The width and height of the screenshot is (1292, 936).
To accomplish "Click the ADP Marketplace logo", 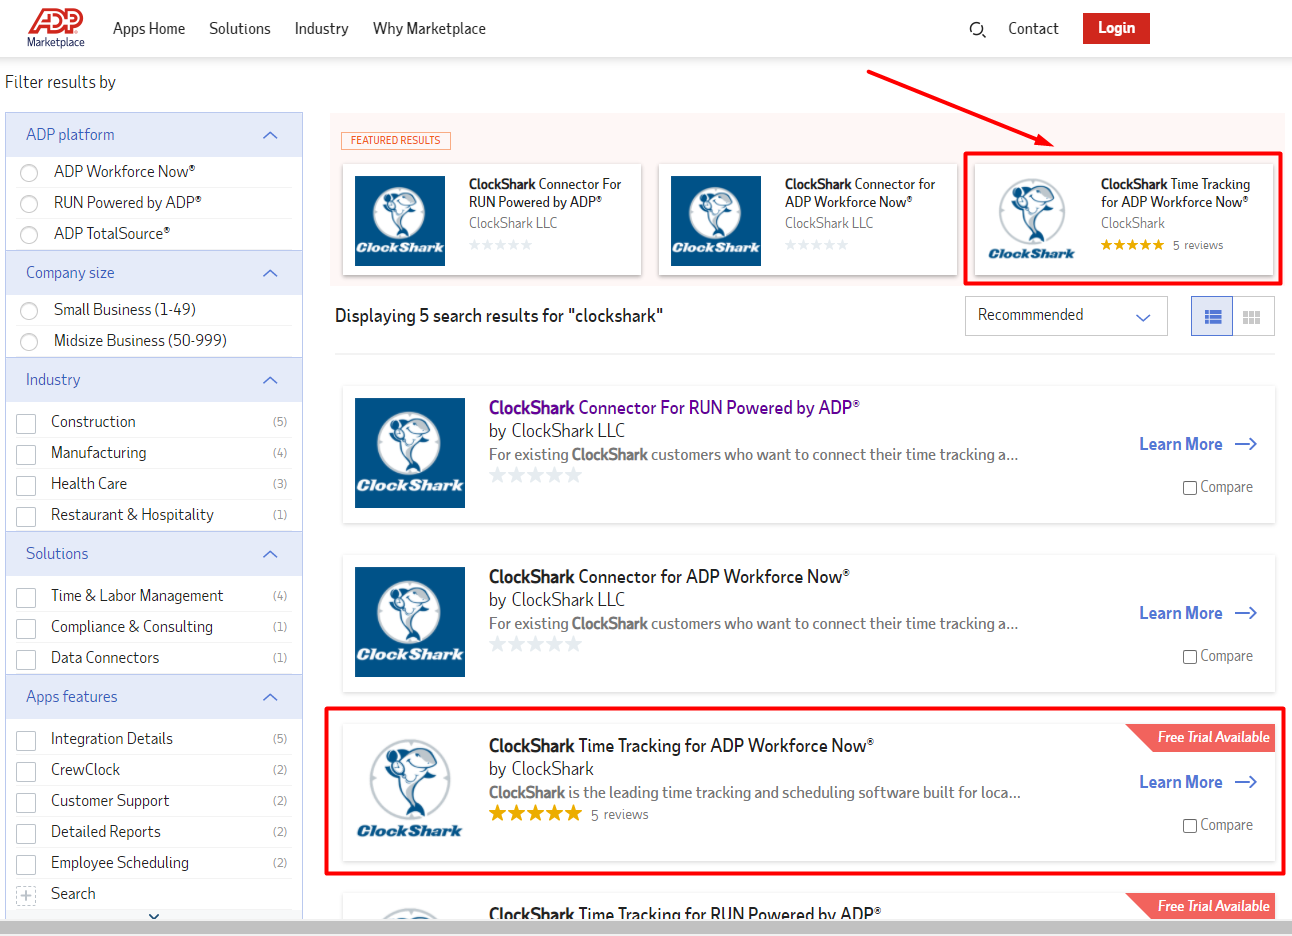I will click(x=55, y=27).
